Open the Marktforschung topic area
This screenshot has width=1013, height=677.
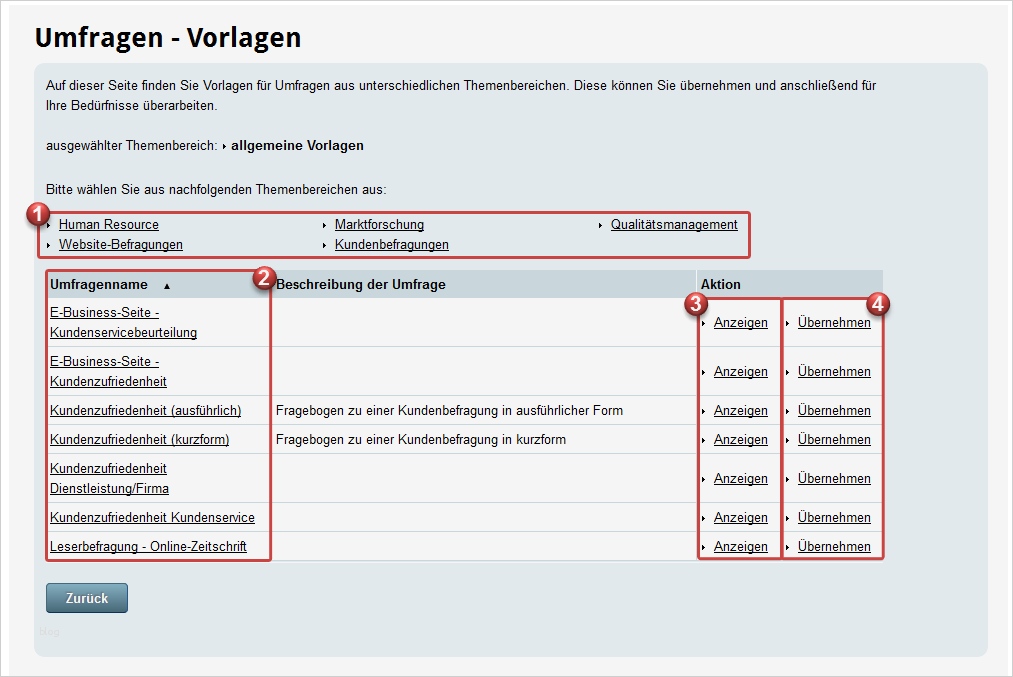[379, 225]
